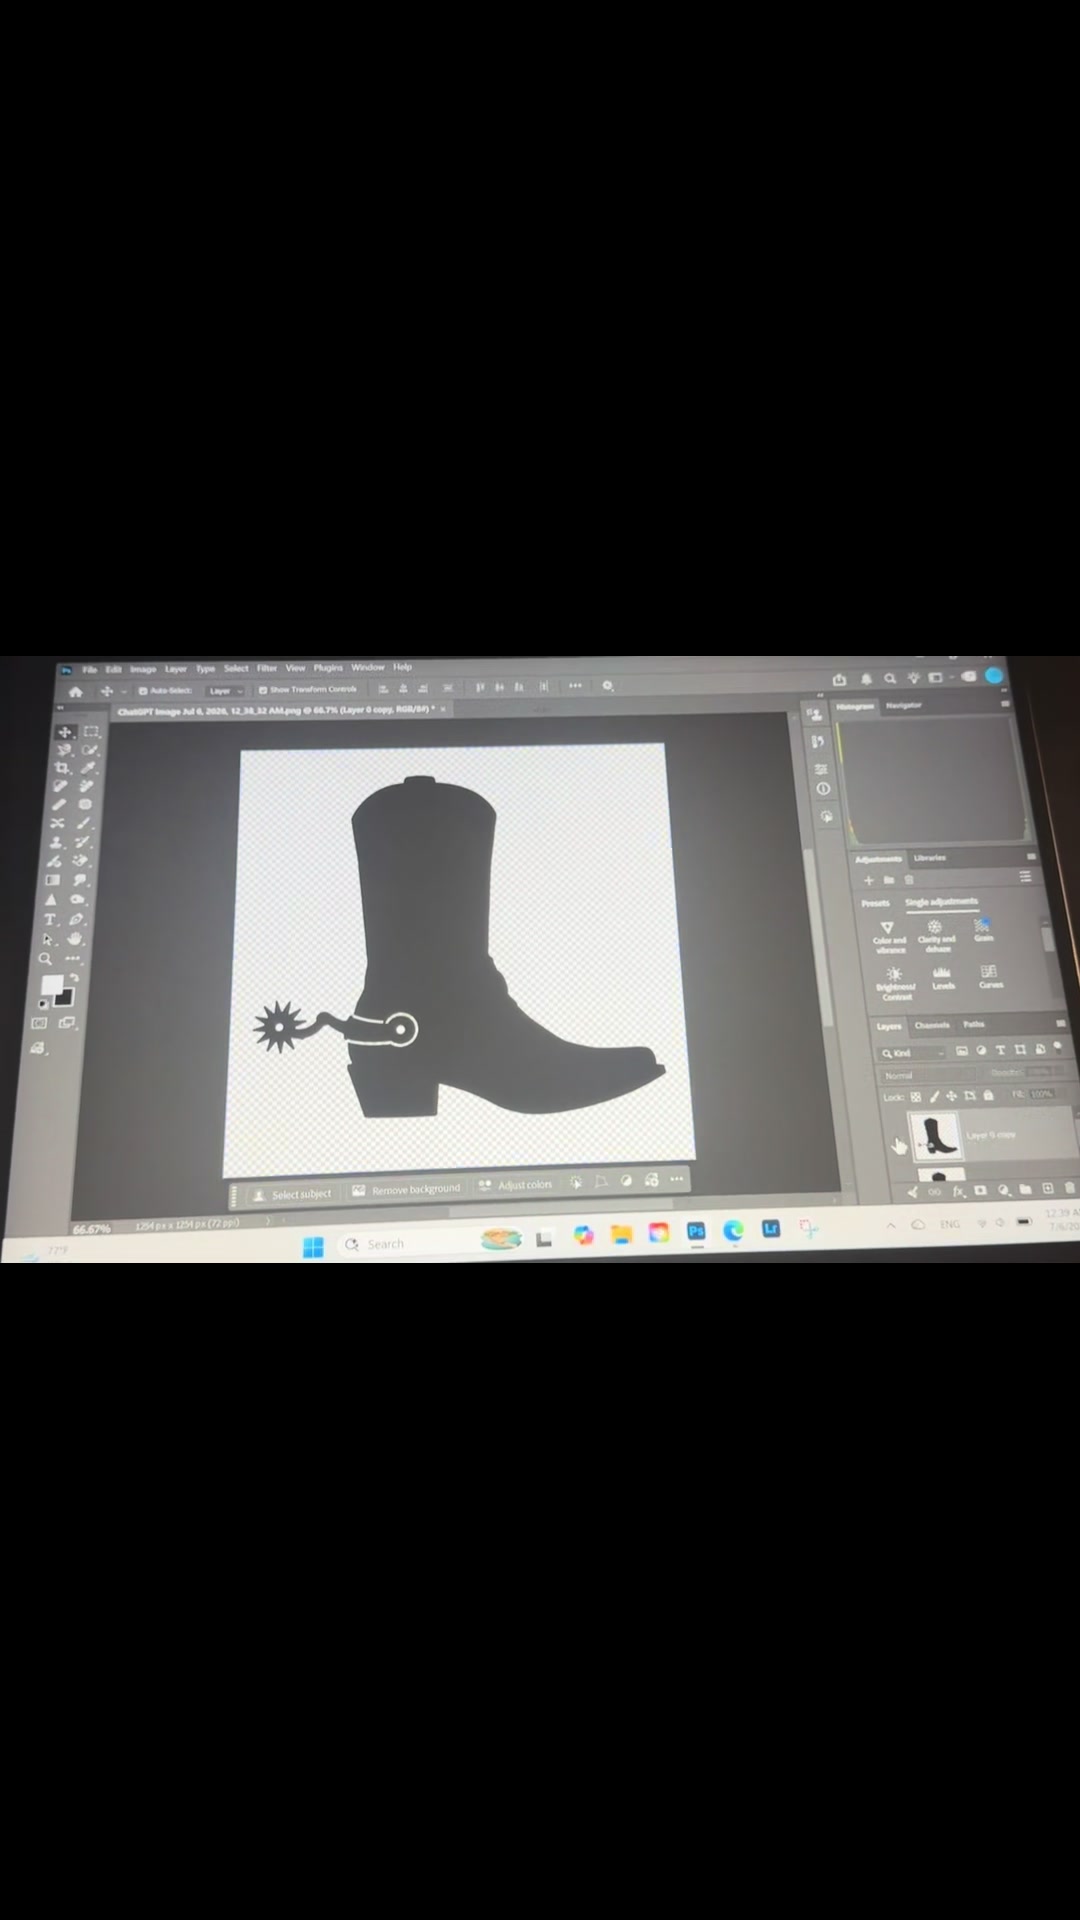This screenshot has width=1080, height=1920.
Task: Click the Remove background button
Action: coord(406,1190)
